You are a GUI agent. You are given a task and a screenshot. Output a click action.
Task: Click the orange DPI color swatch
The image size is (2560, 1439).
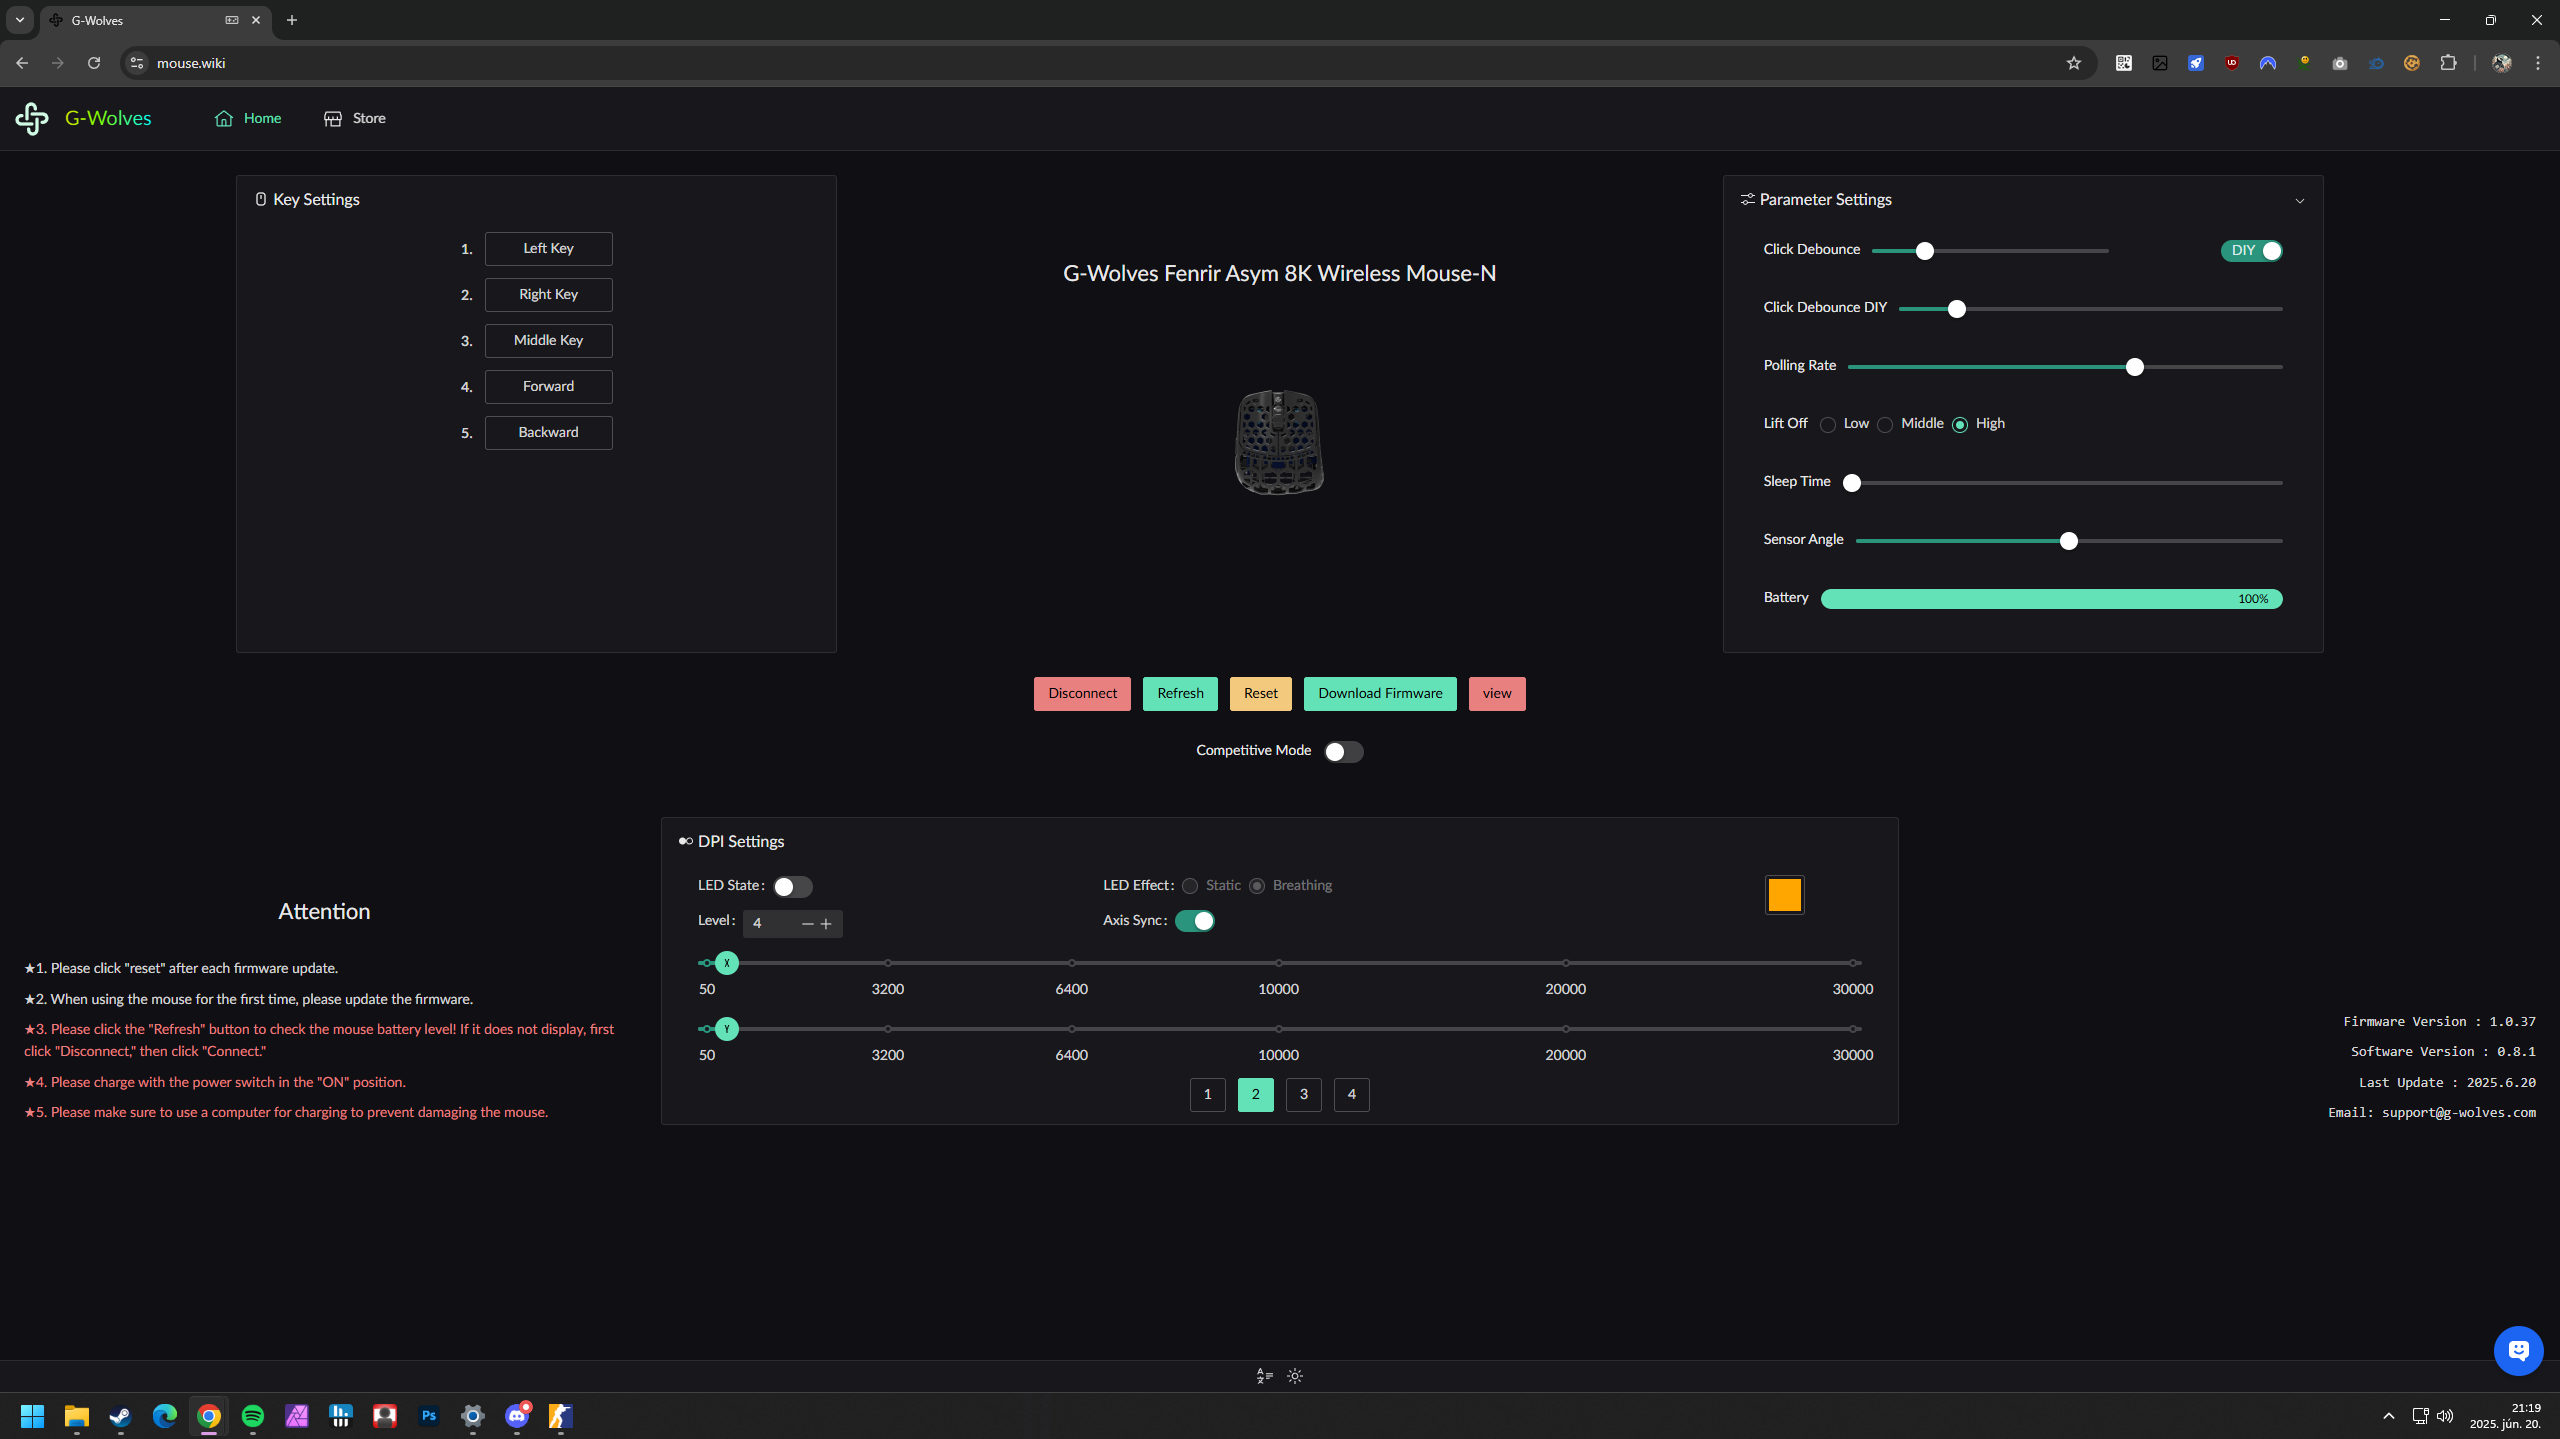[1785, 895]
